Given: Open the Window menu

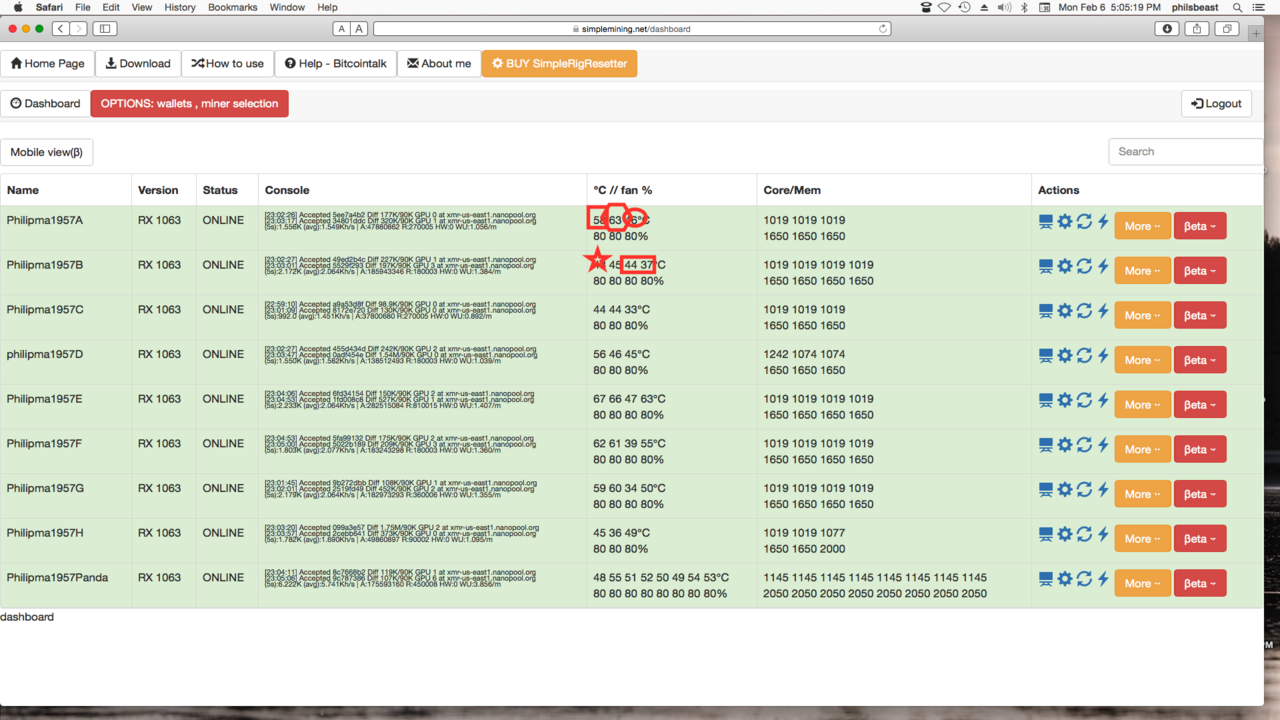Looking at the screenshot, I should [x=288, y=7].
